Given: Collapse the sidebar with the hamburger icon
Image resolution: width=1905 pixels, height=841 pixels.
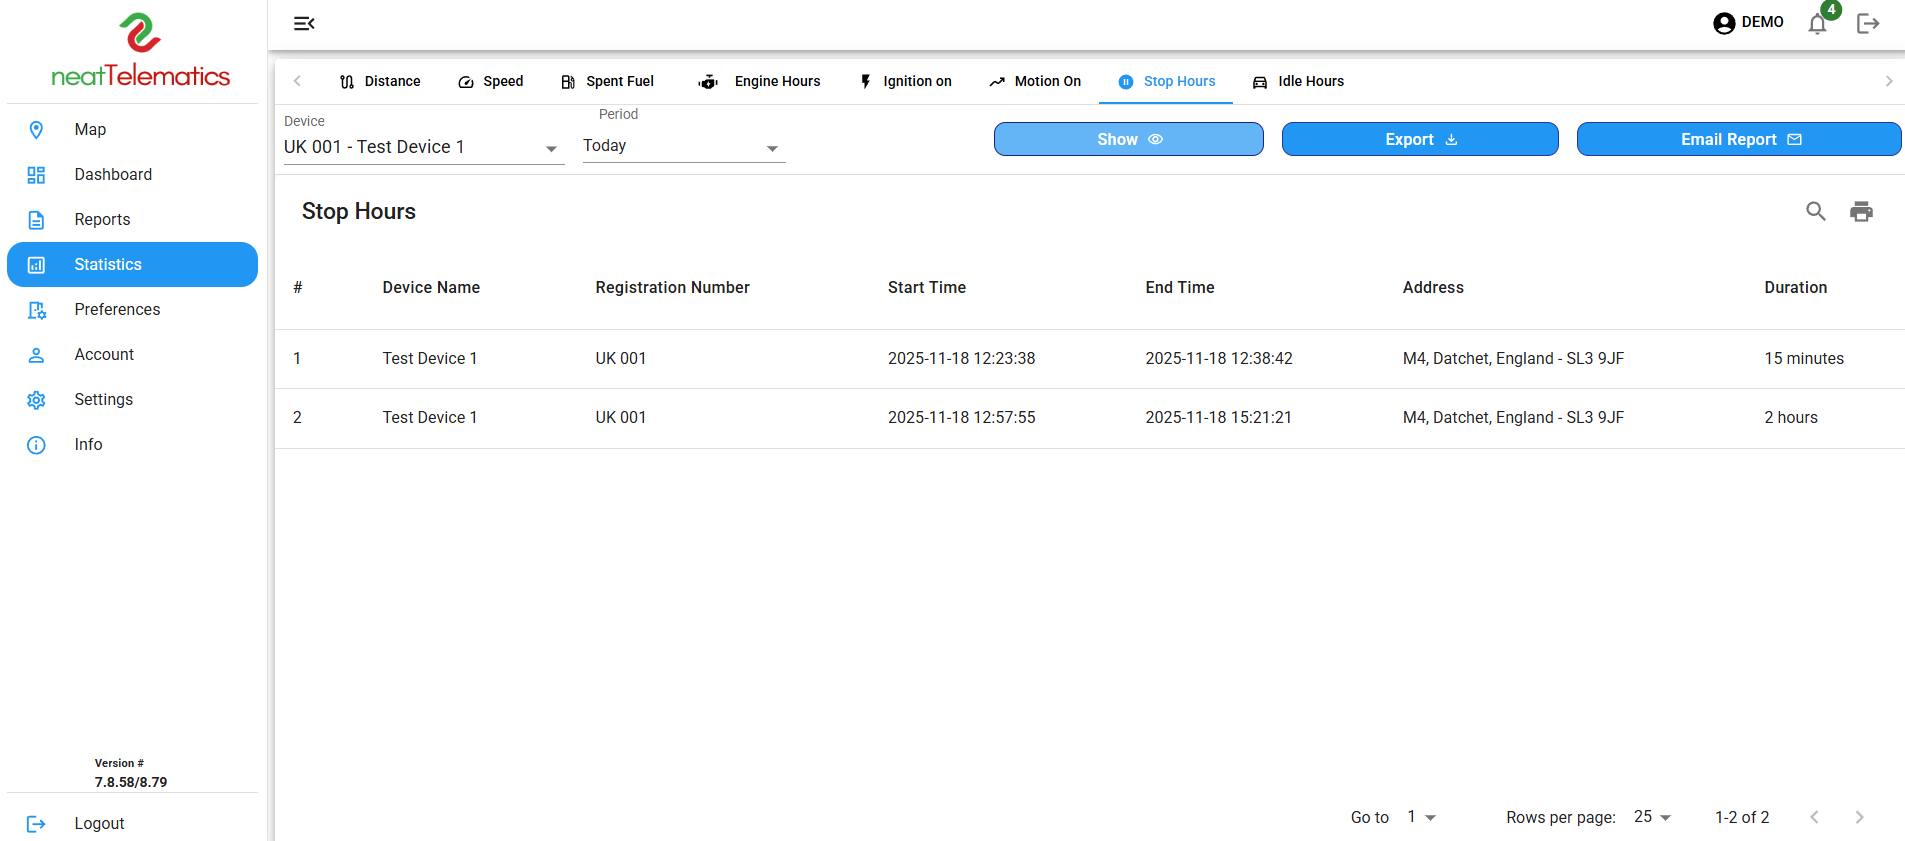Looking at the screenshot, I should [304, 23].
